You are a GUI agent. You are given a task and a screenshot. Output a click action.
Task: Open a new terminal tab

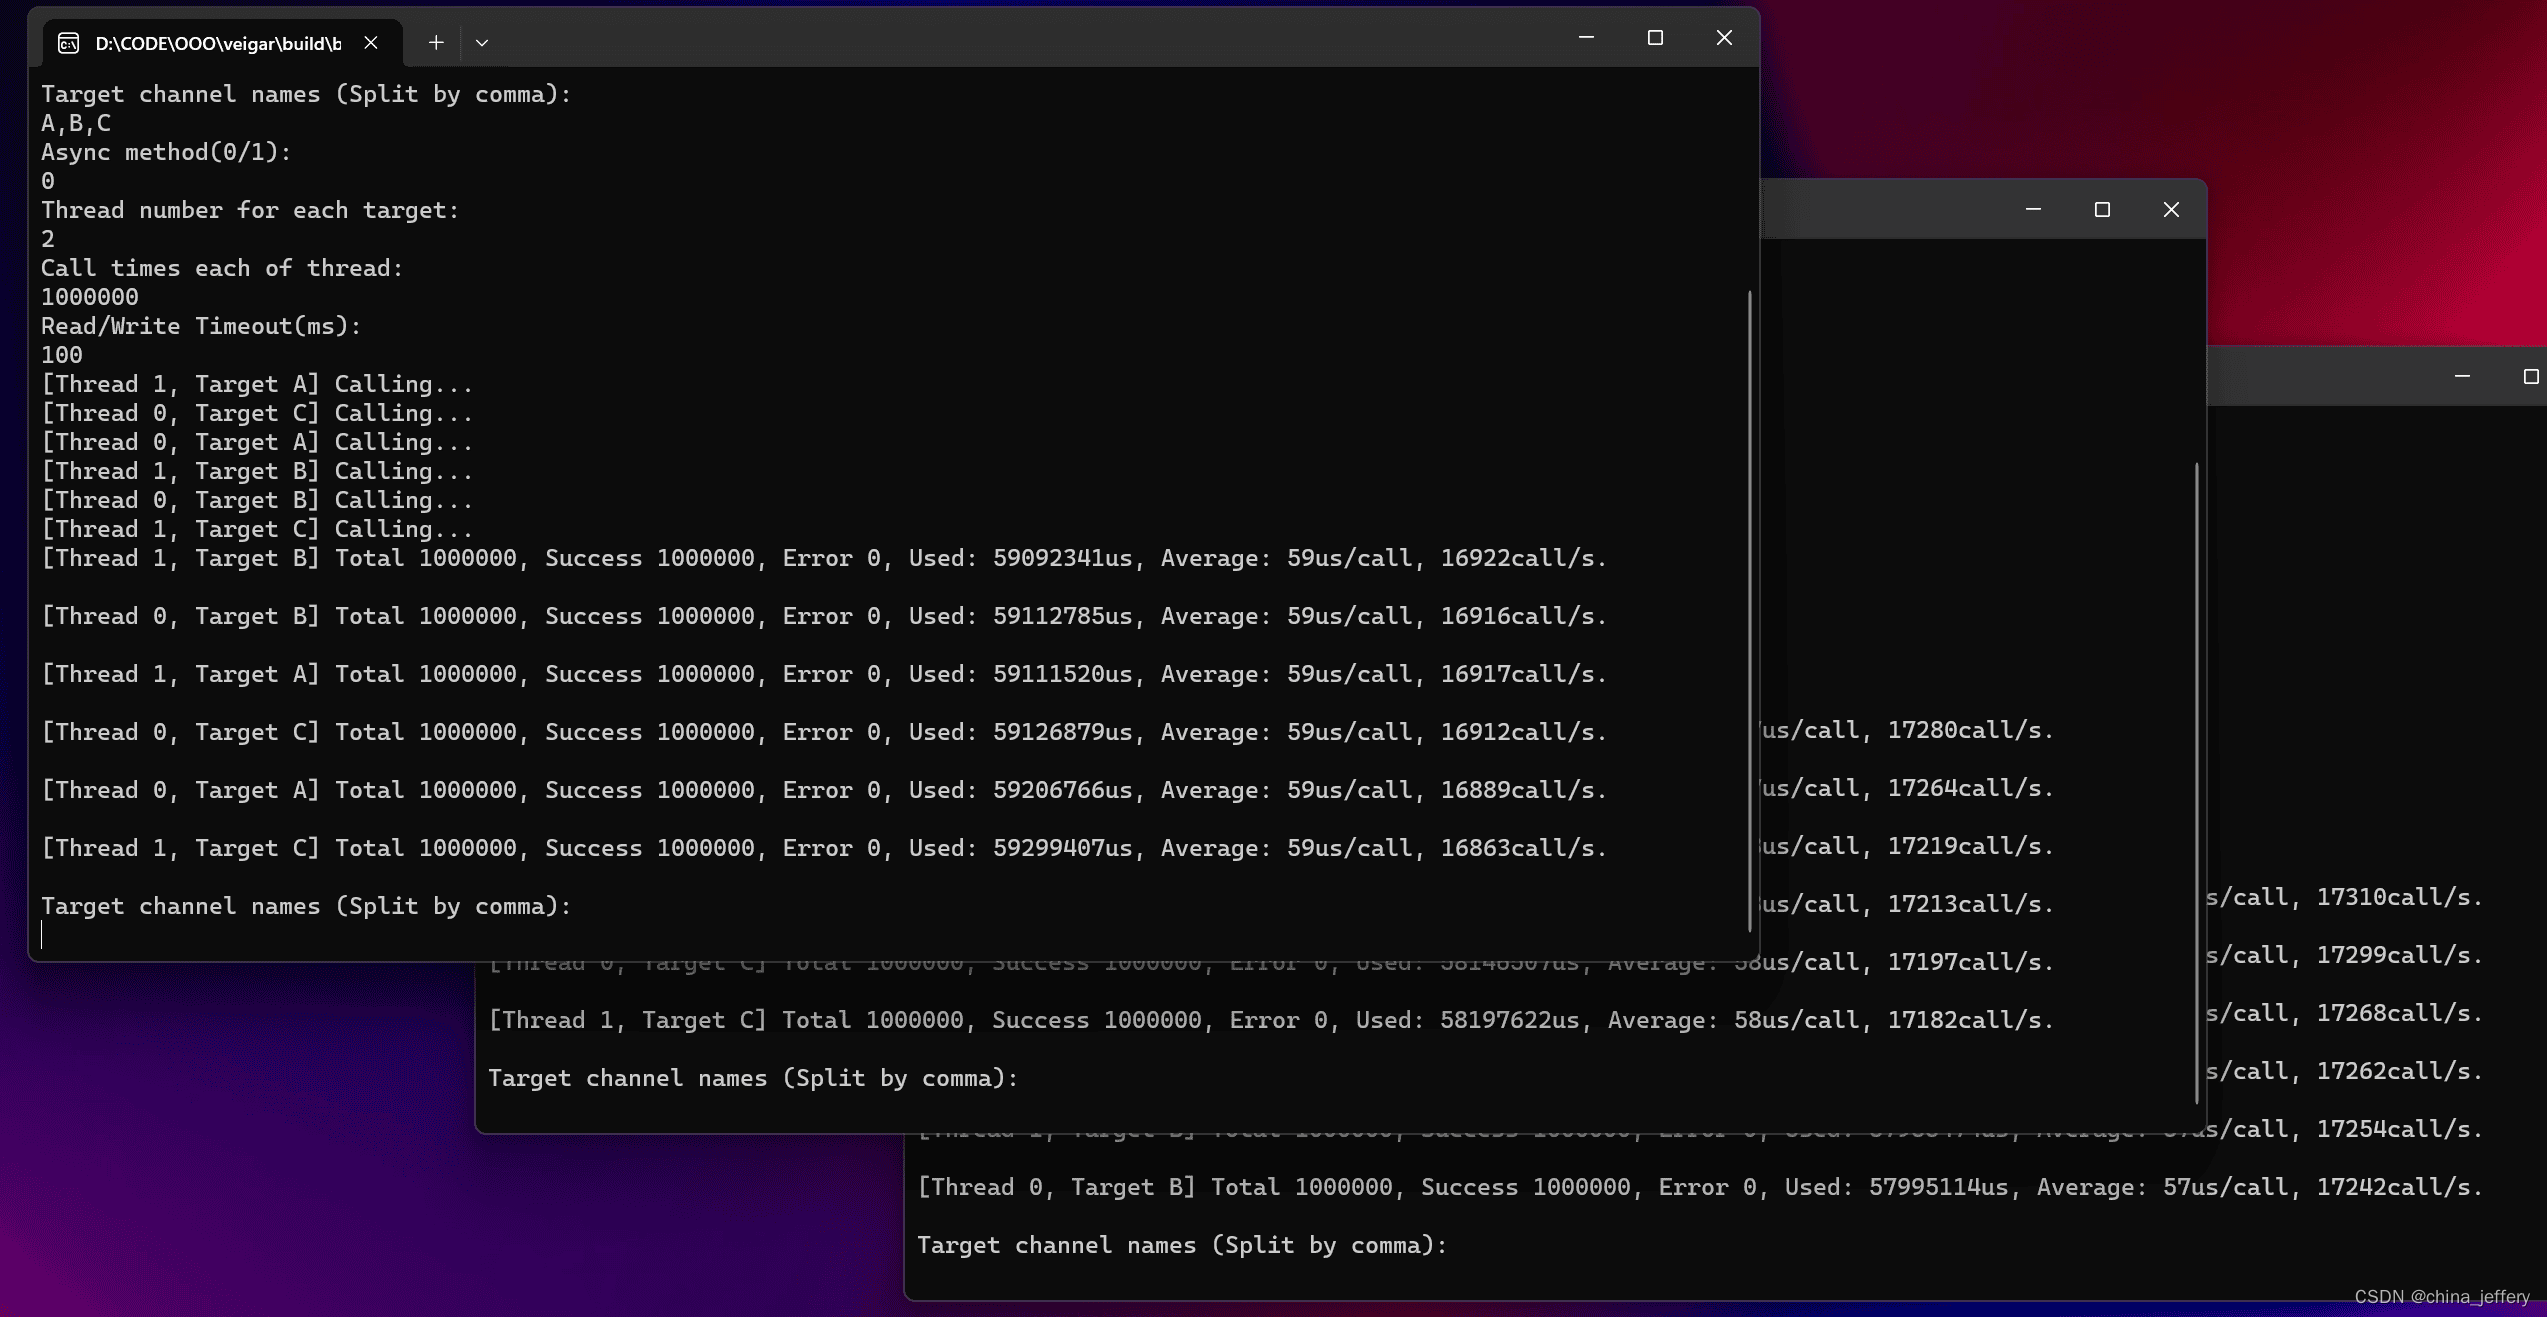436,43
